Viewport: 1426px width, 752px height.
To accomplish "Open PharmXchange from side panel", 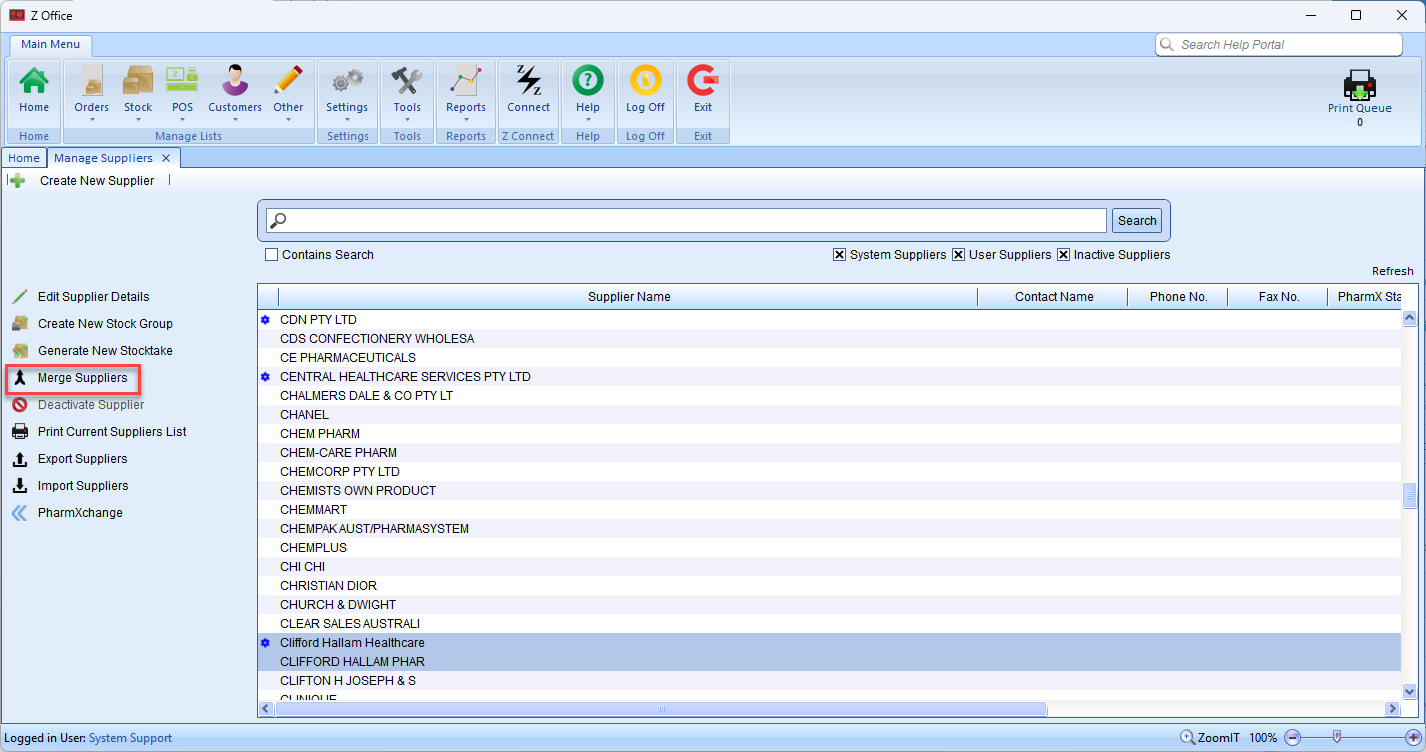I will pos(80,513).
